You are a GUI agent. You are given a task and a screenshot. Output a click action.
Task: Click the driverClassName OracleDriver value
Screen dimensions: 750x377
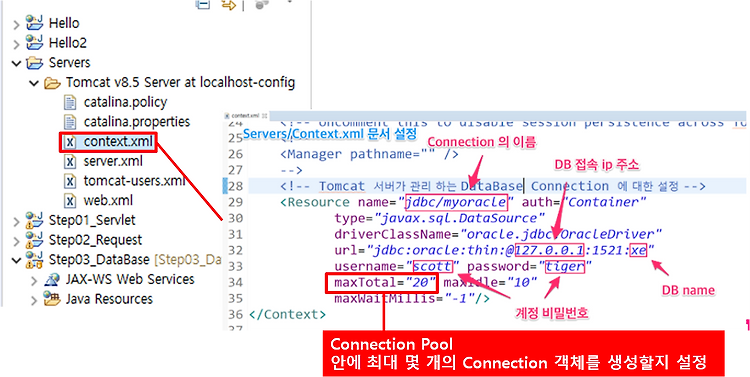[561, 234]
